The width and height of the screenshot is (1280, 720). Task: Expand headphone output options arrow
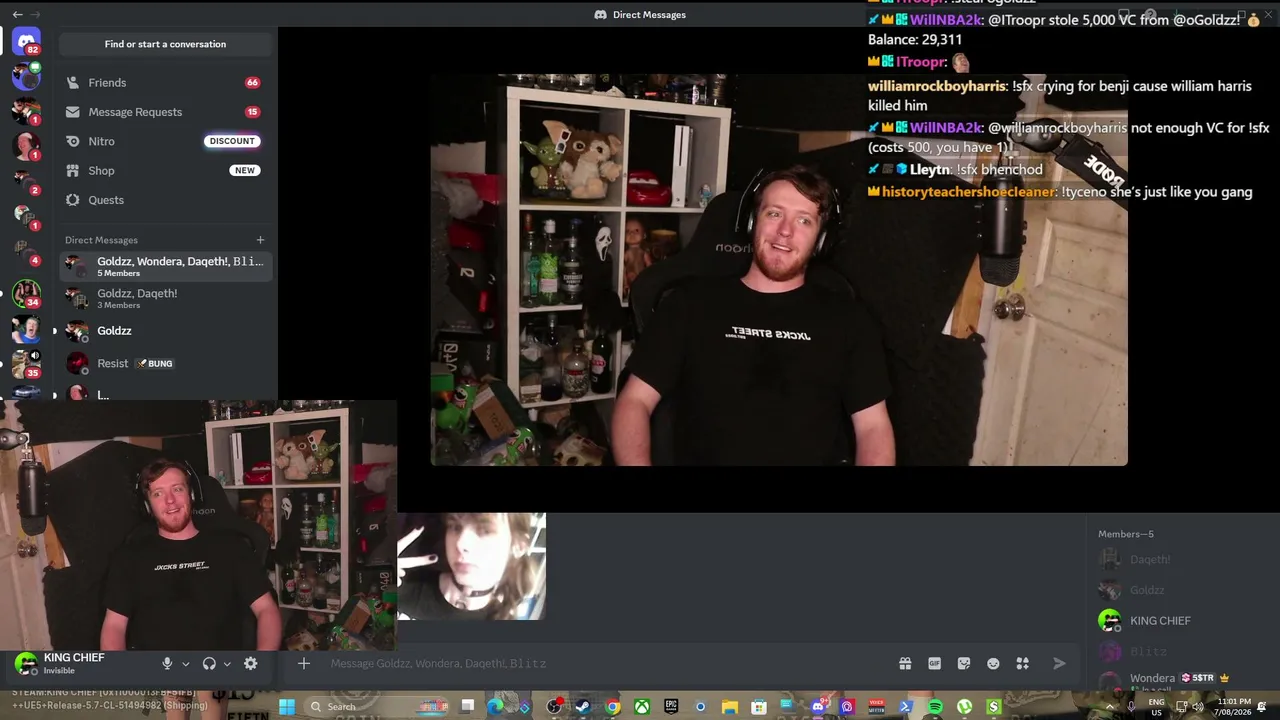pyautogui.click(x=227, y=664)
